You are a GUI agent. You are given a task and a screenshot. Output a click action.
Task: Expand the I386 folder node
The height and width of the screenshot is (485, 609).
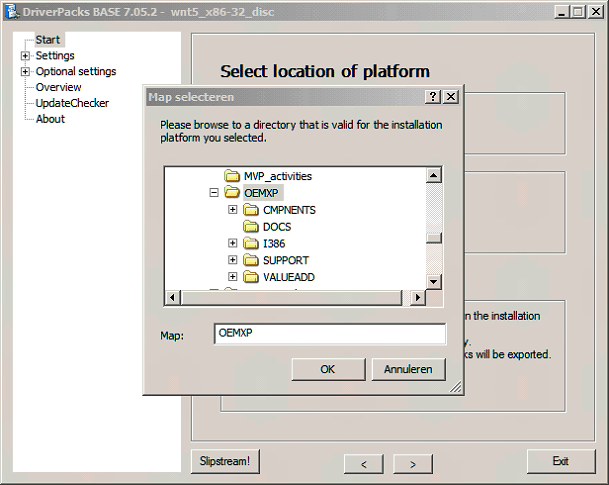(233, 244)
